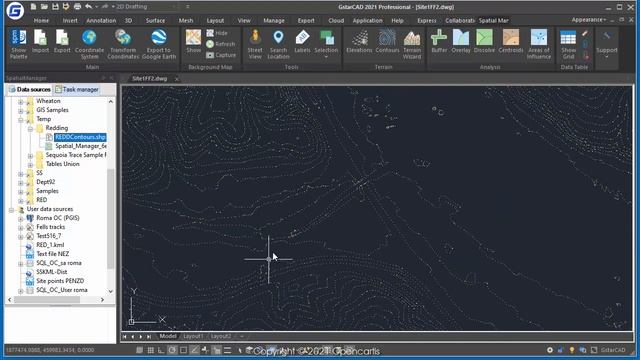This screenshot has width=640, height=360.
Task: Open the Import tool in ribbon
Action: tap(40, 41)
